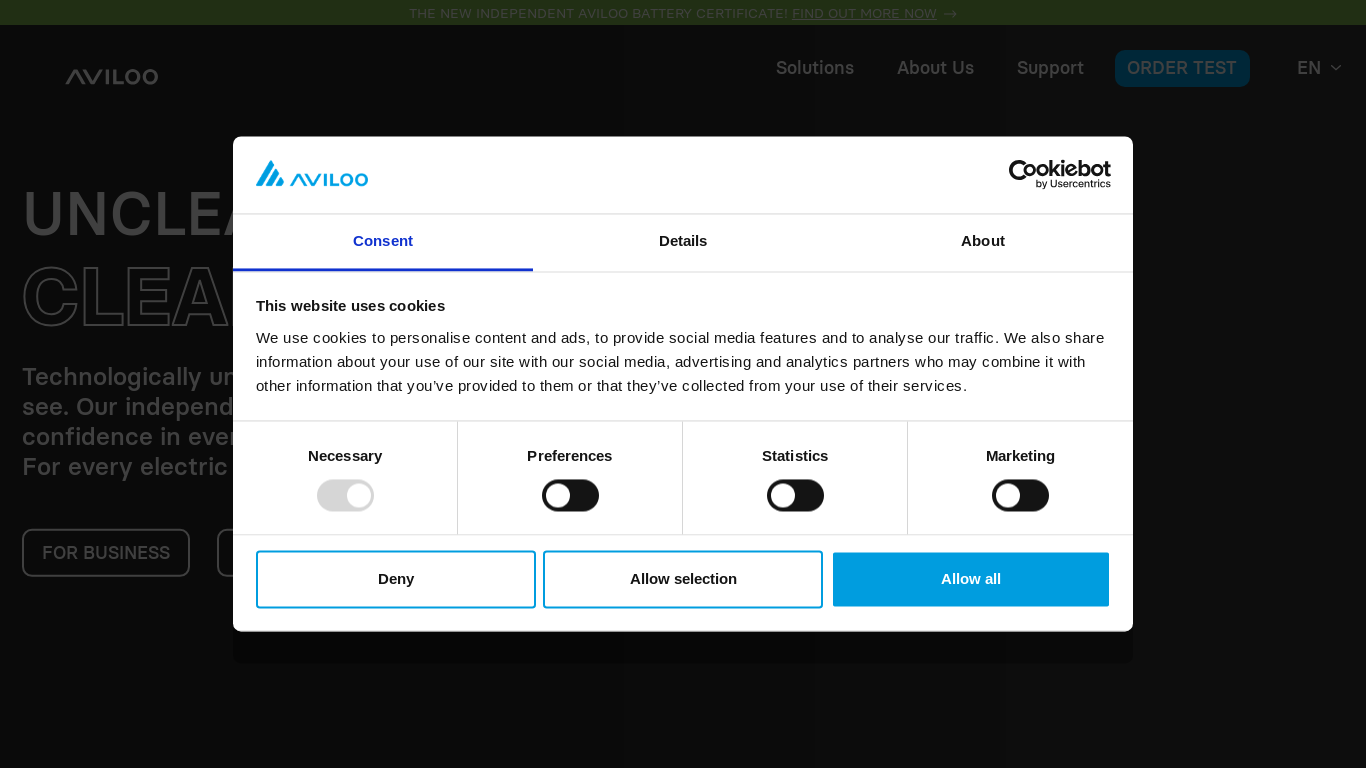The height and width of the screenshot is (768, 1366).
Task: Click the Necessary label text
Action: coord(345,456)
